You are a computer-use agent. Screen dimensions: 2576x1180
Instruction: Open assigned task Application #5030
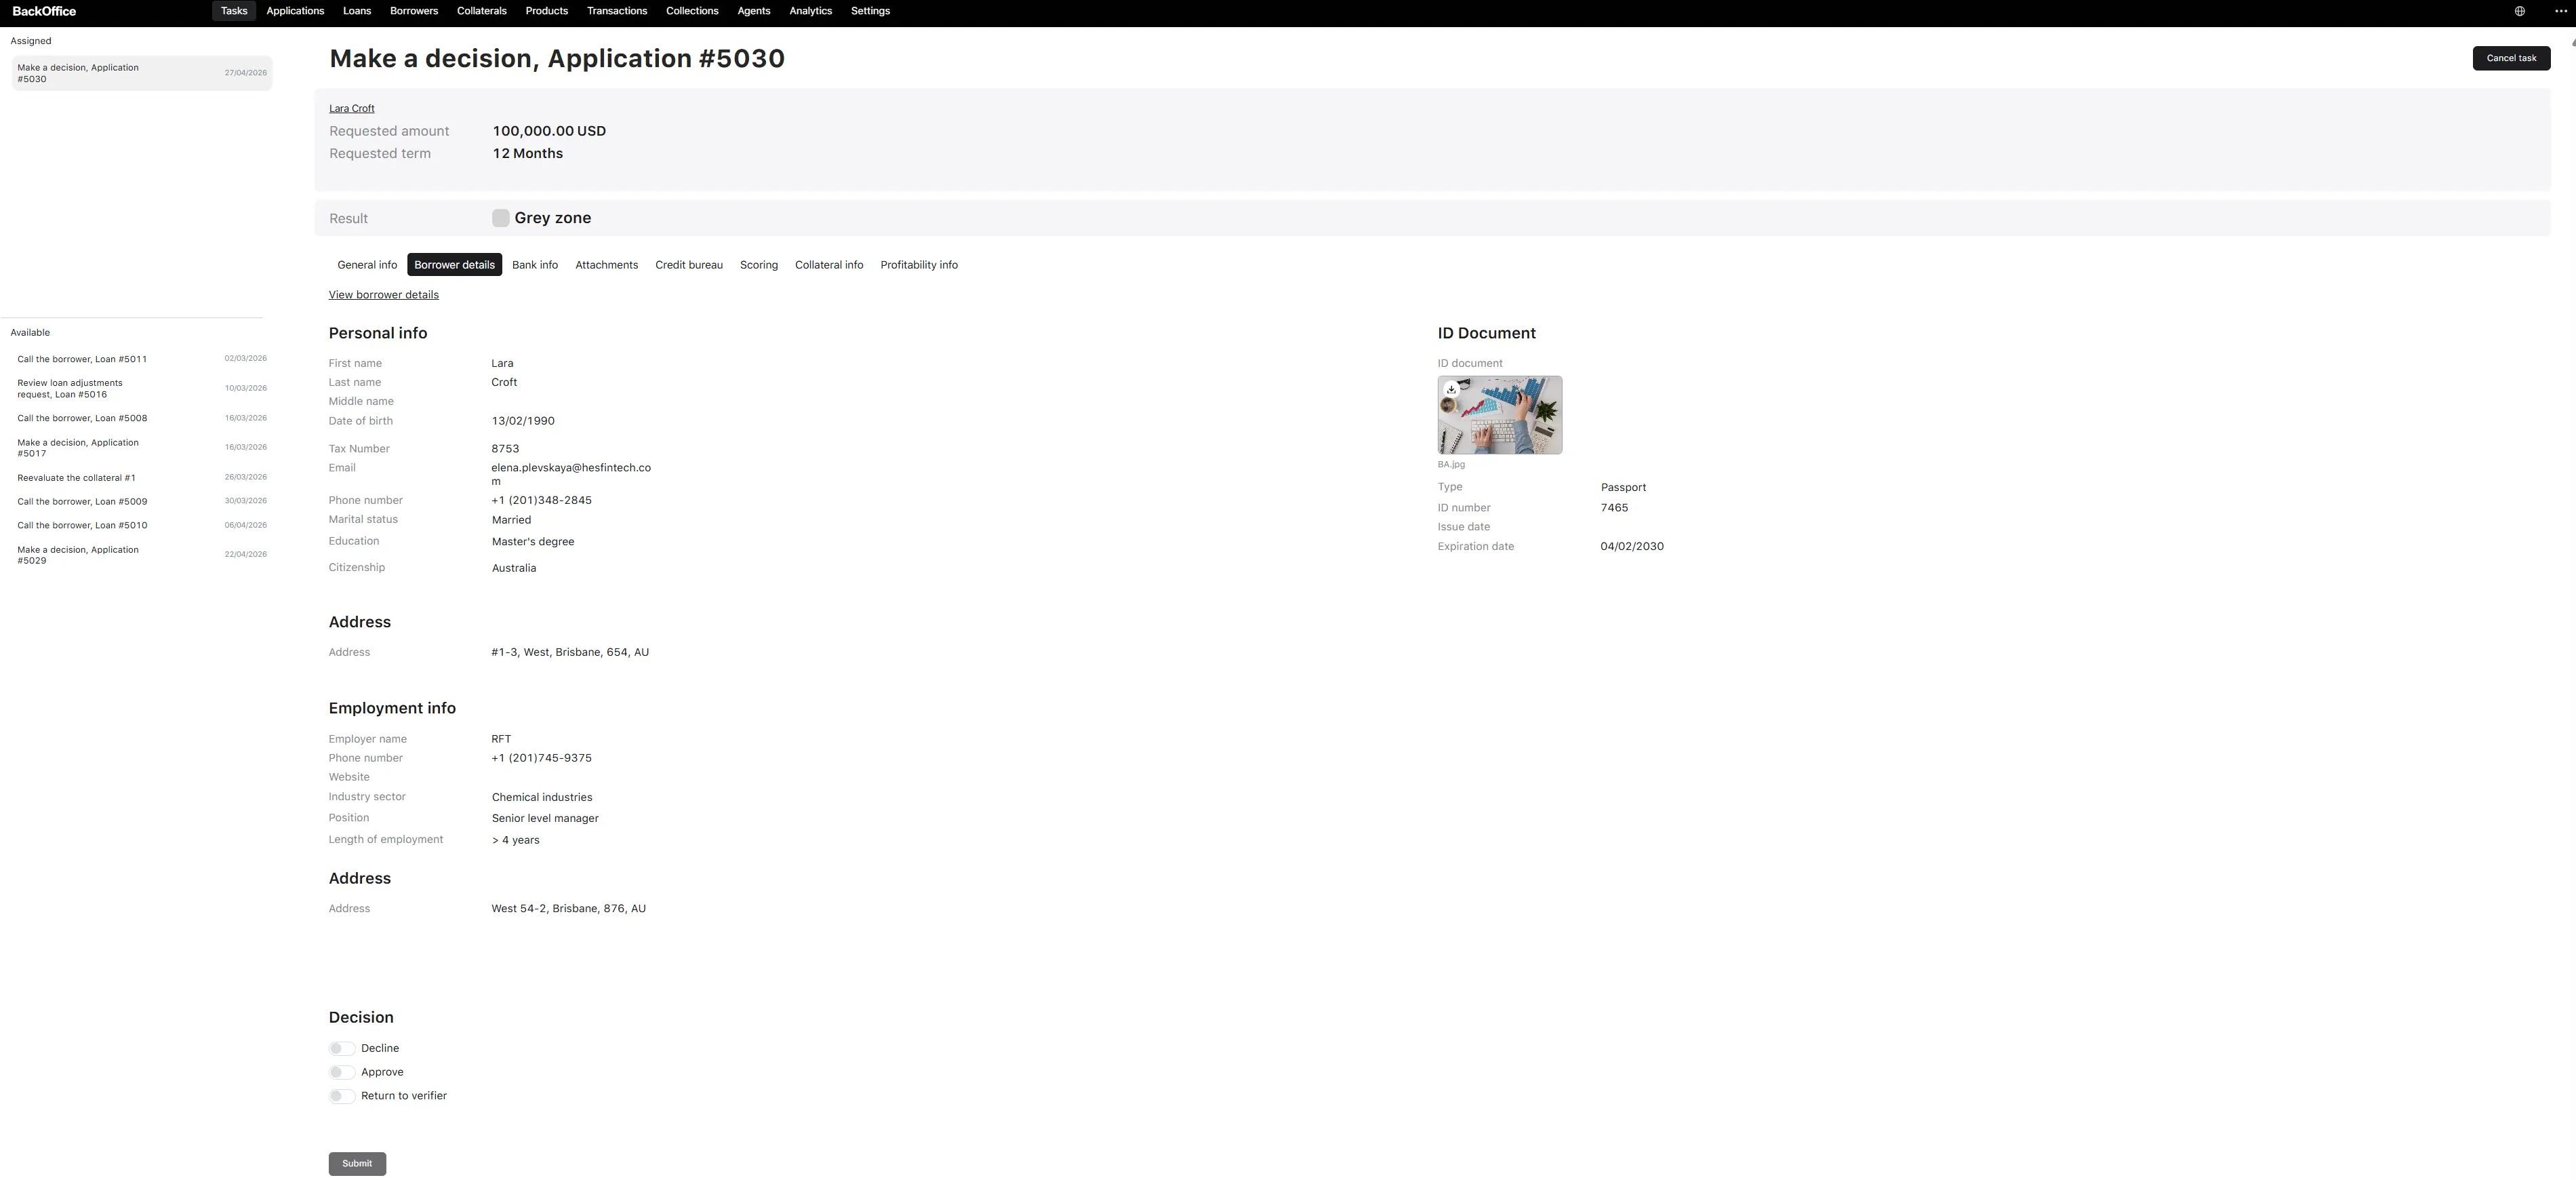[142, 73]
